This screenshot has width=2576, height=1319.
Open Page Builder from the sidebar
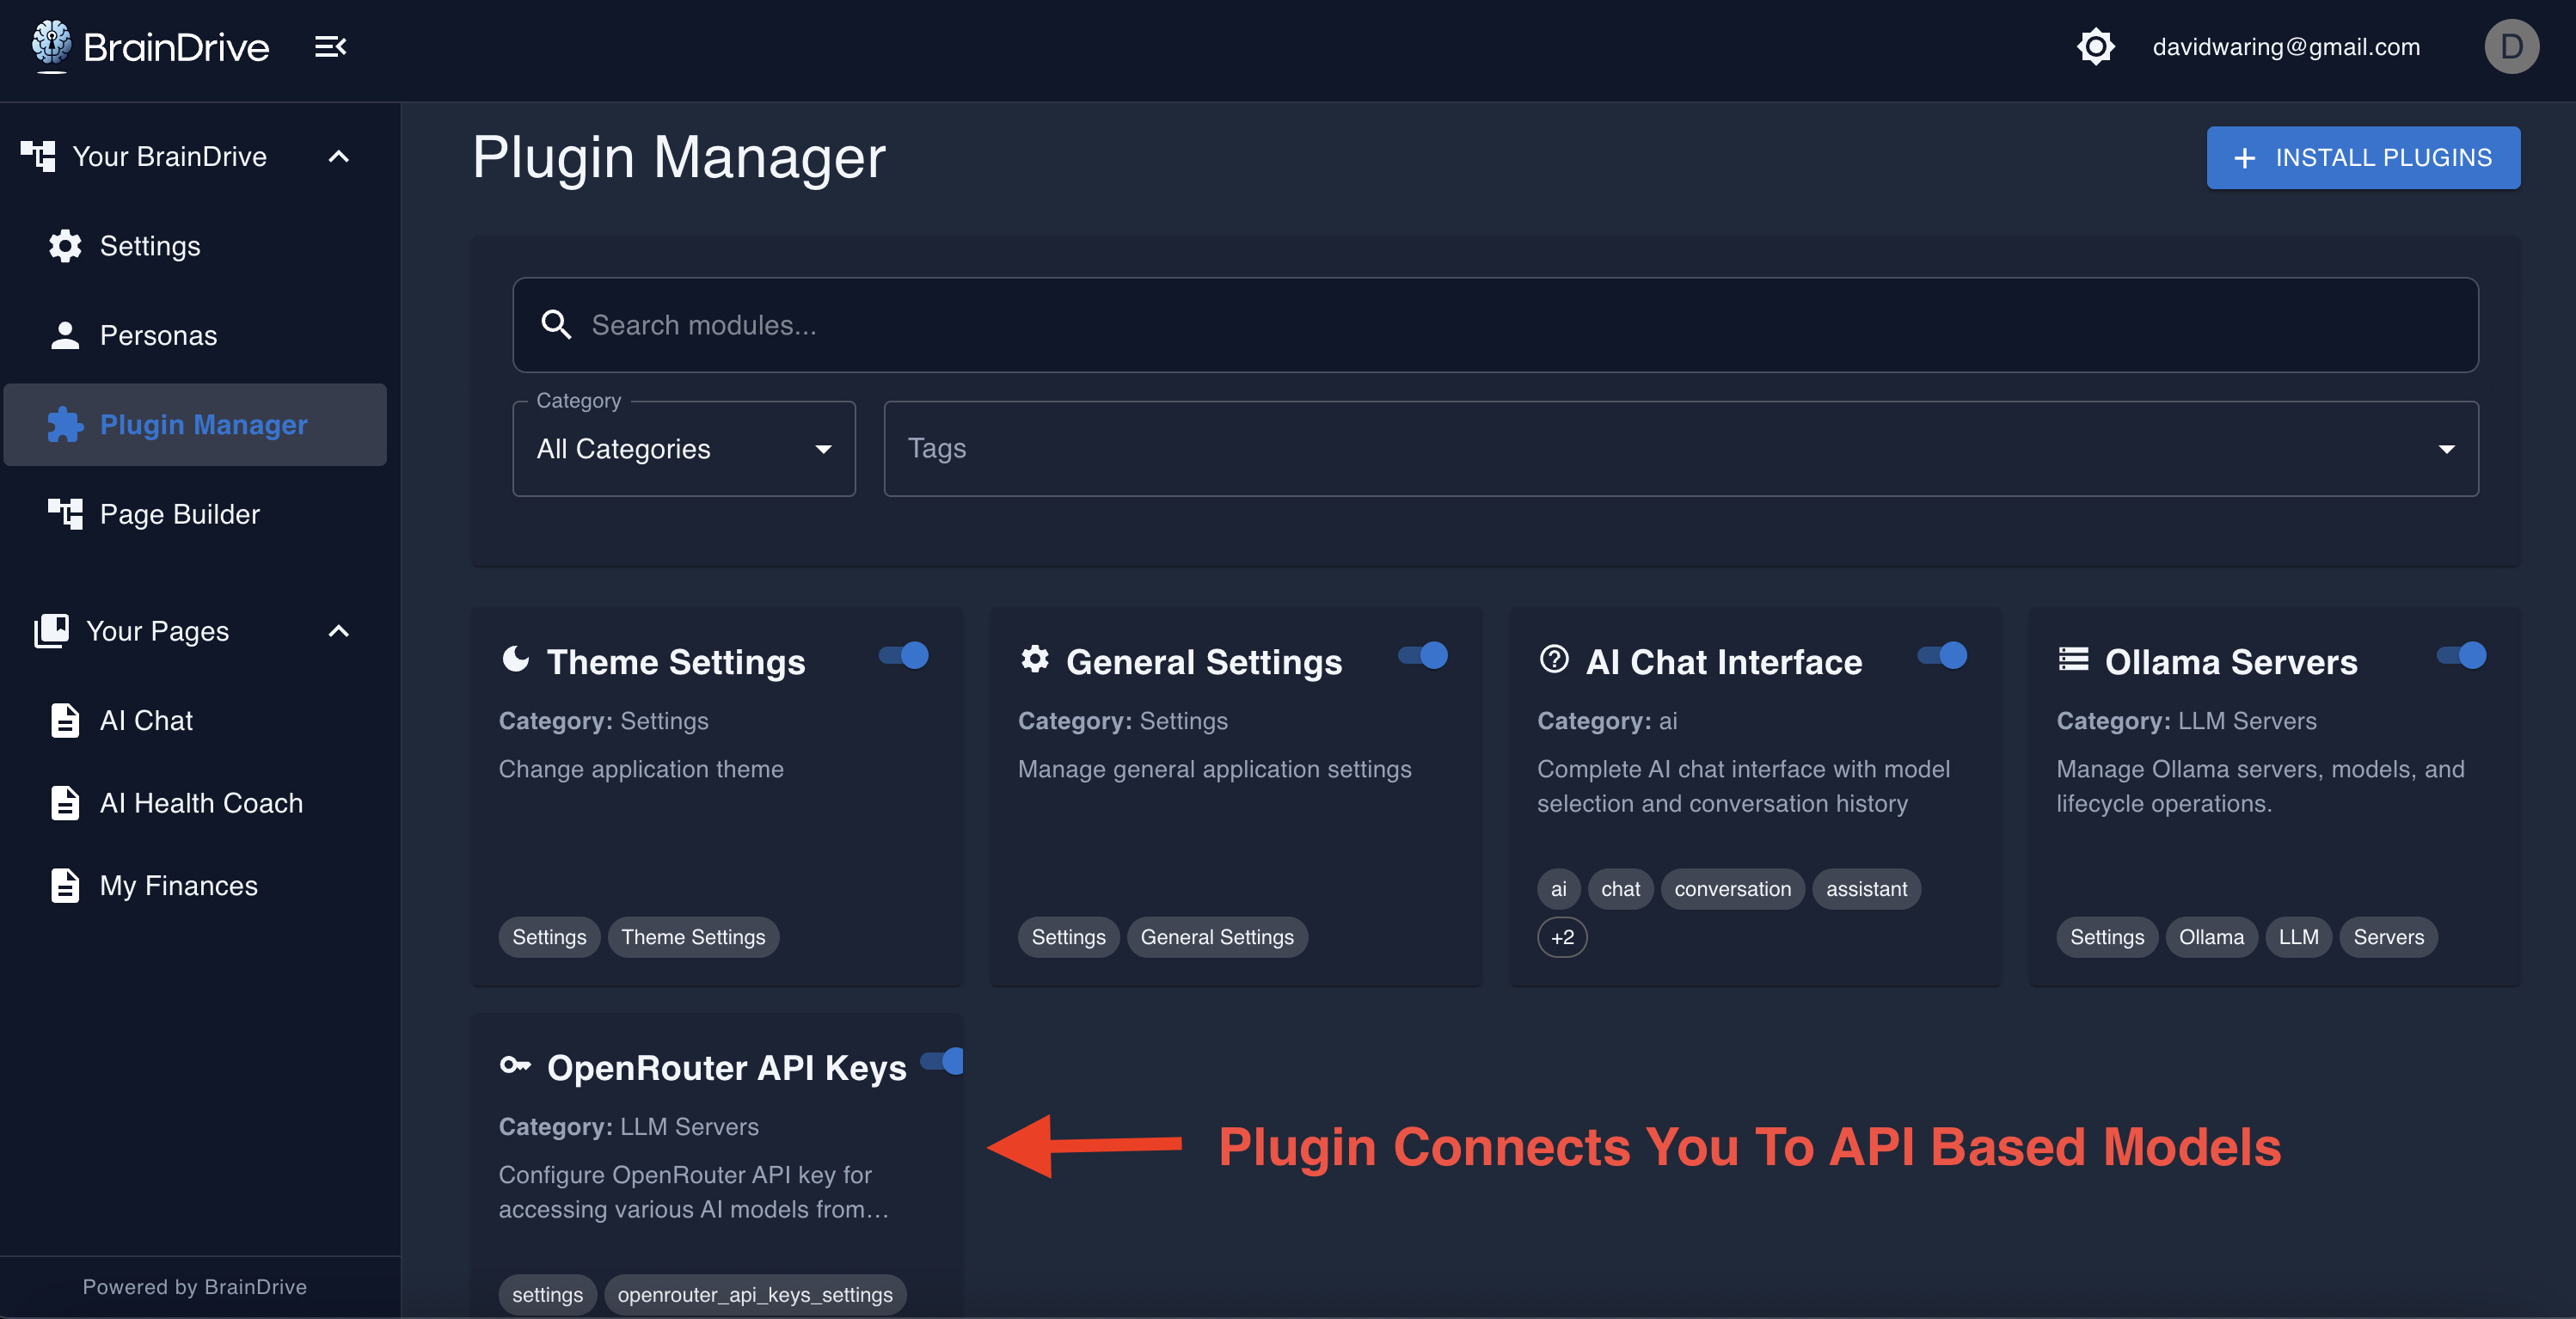(179, 514)
